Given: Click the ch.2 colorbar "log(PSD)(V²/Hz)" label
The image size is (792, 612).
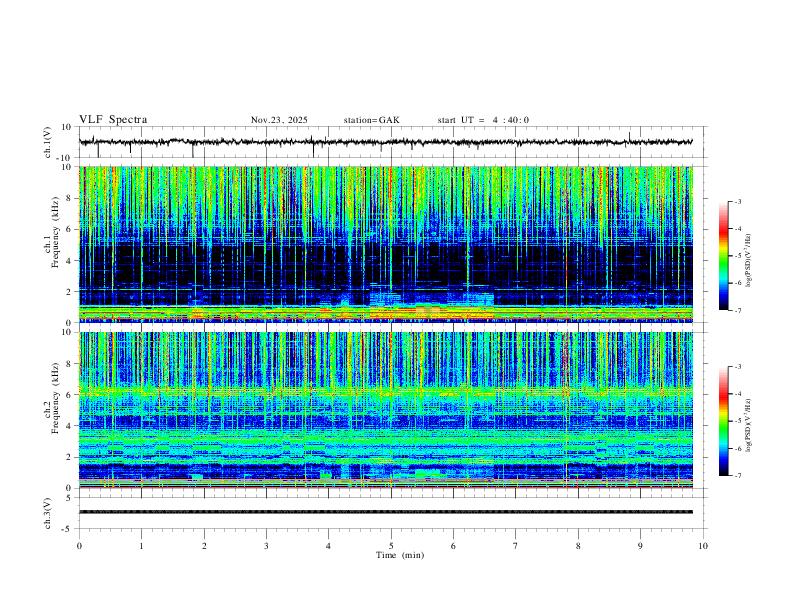Looking at the screenshot, I should (749, 426).
